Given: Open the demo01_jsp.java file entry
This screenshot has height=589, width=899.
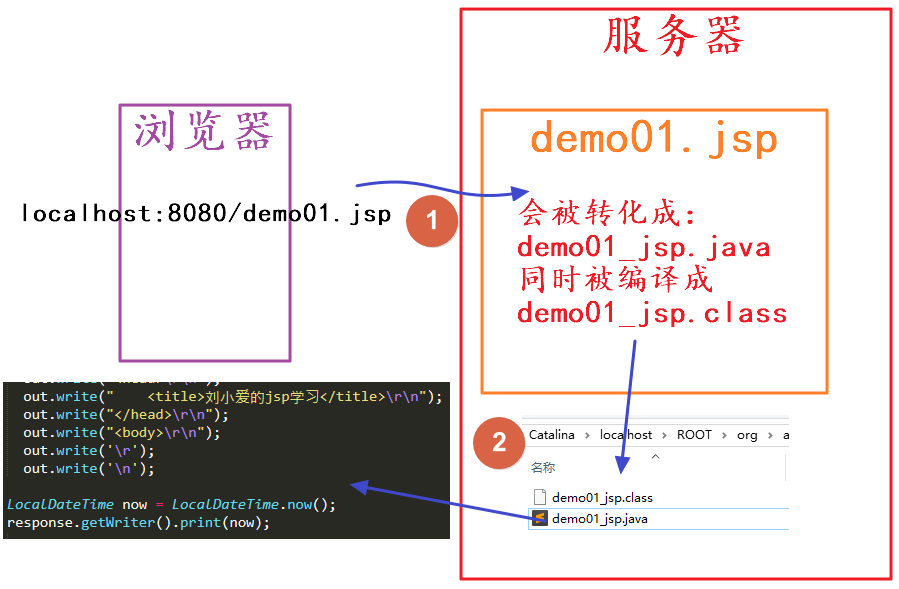Looking at the screenshot, I should [x=658, y=518].
